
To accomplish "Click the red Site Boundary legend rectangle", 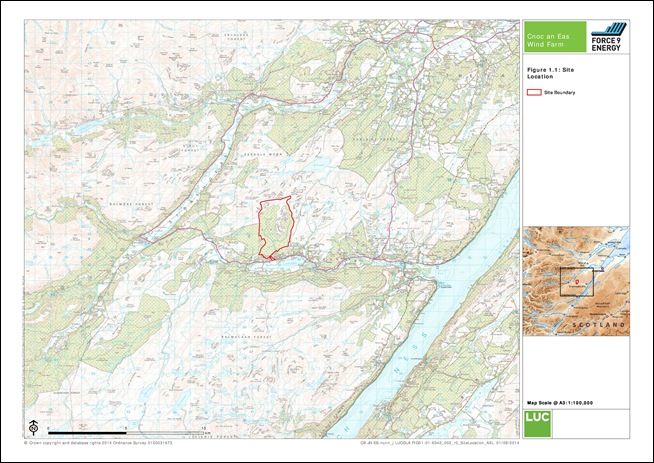I will tap(534, 92).
